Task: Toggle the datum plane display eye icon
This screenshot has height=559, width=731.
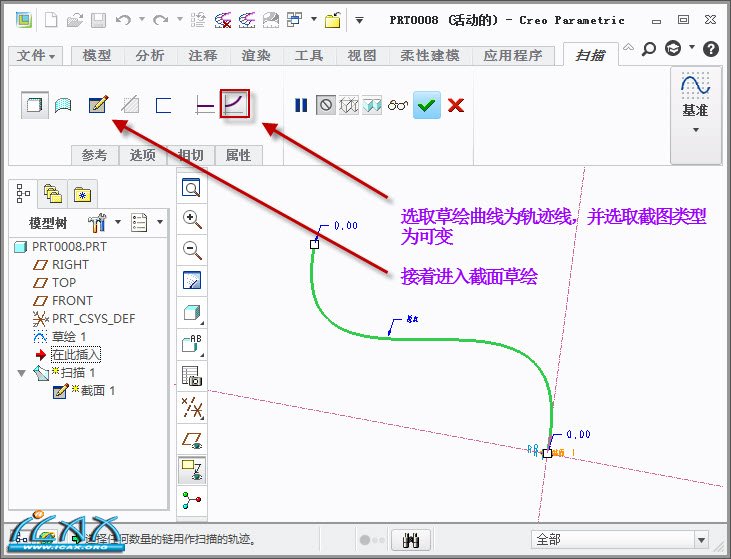Action: tap(192, 440)
